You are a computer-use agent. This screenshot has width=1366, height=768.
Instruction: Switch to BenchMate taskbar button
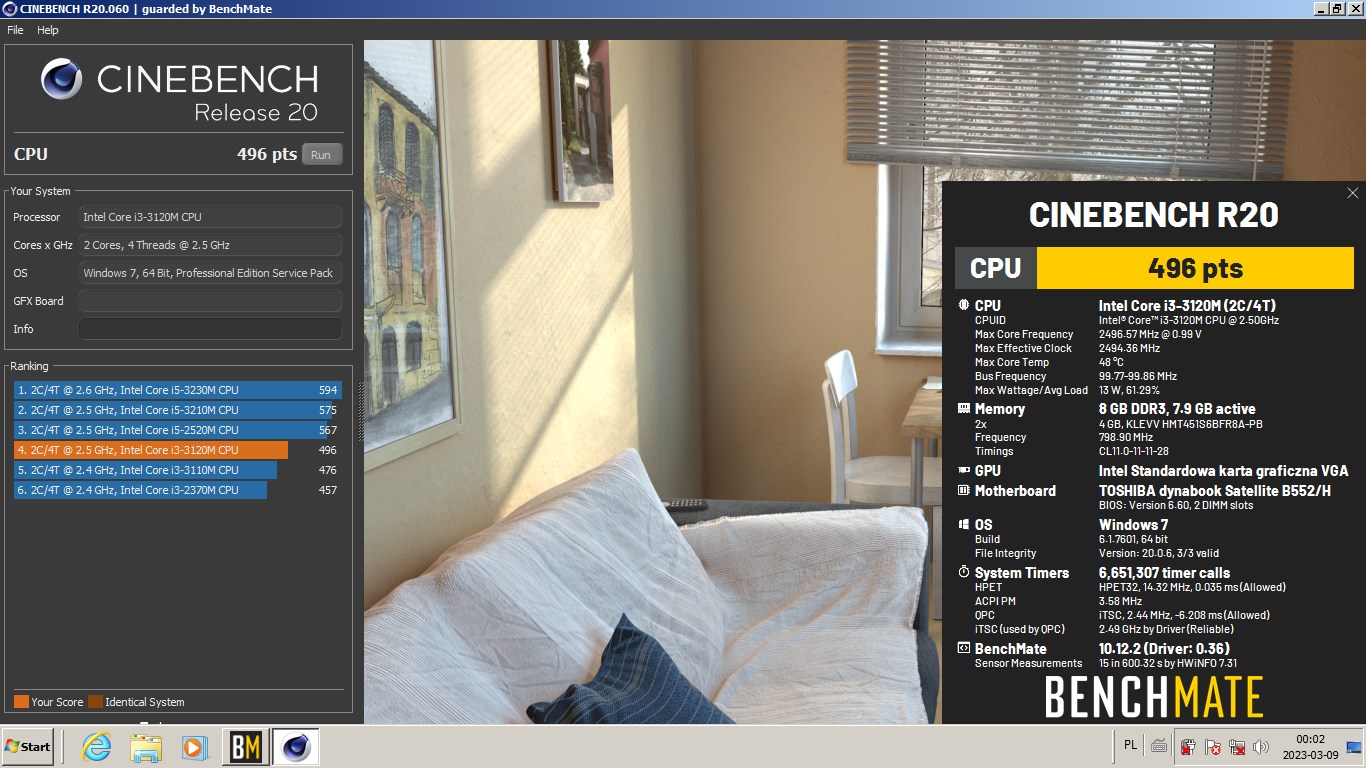point(246,747)
